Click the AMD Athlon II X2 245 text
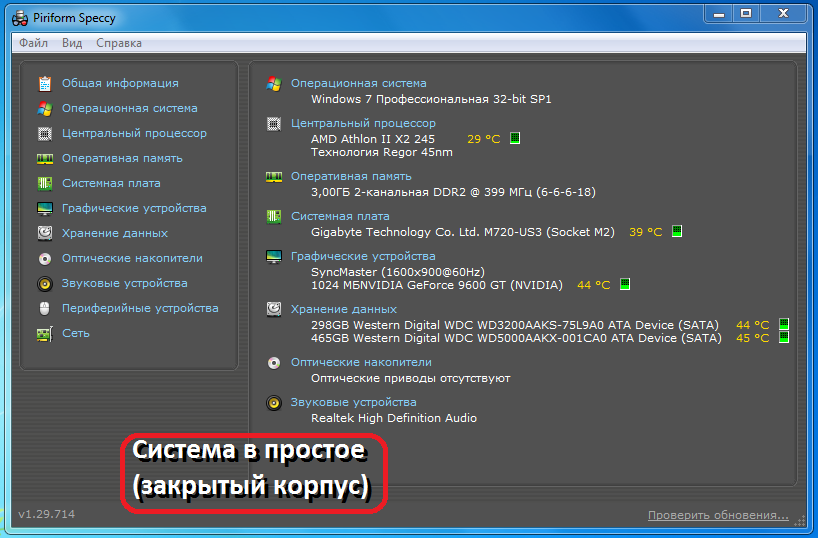Image resolution: width=818 pixels, height=540 pixels. 372,139
